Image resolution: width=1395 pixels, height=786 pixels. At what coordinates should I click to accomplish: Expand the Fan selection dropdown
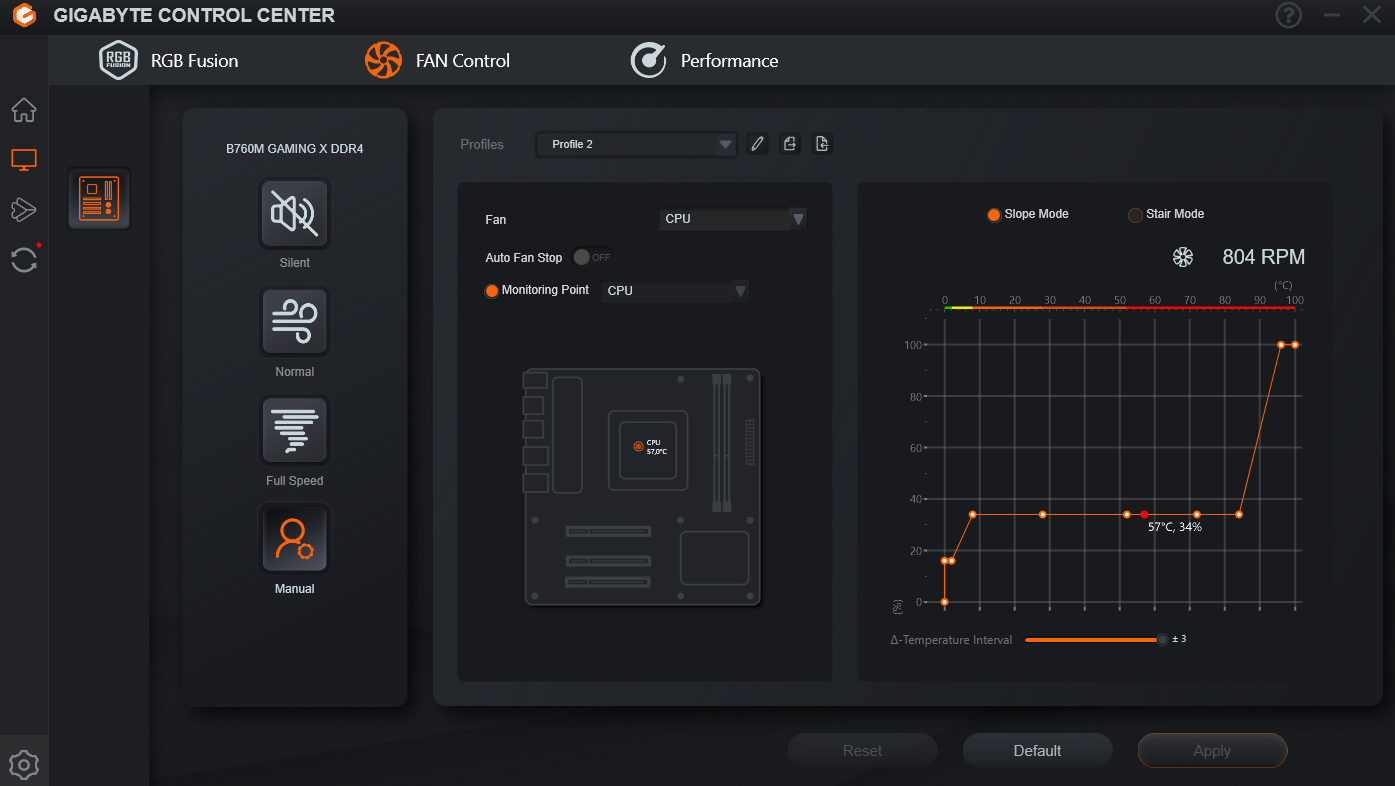(732, 219)
